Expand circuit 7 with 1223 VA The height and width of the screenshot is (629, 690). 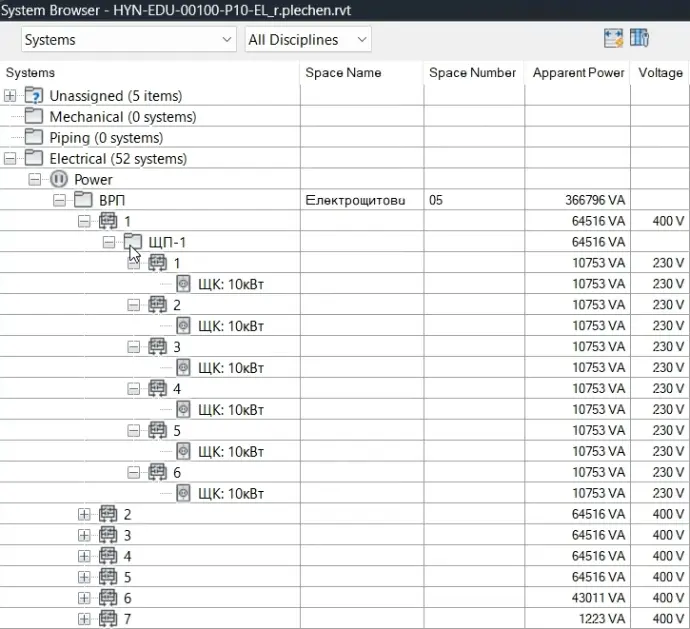[84, 619]
